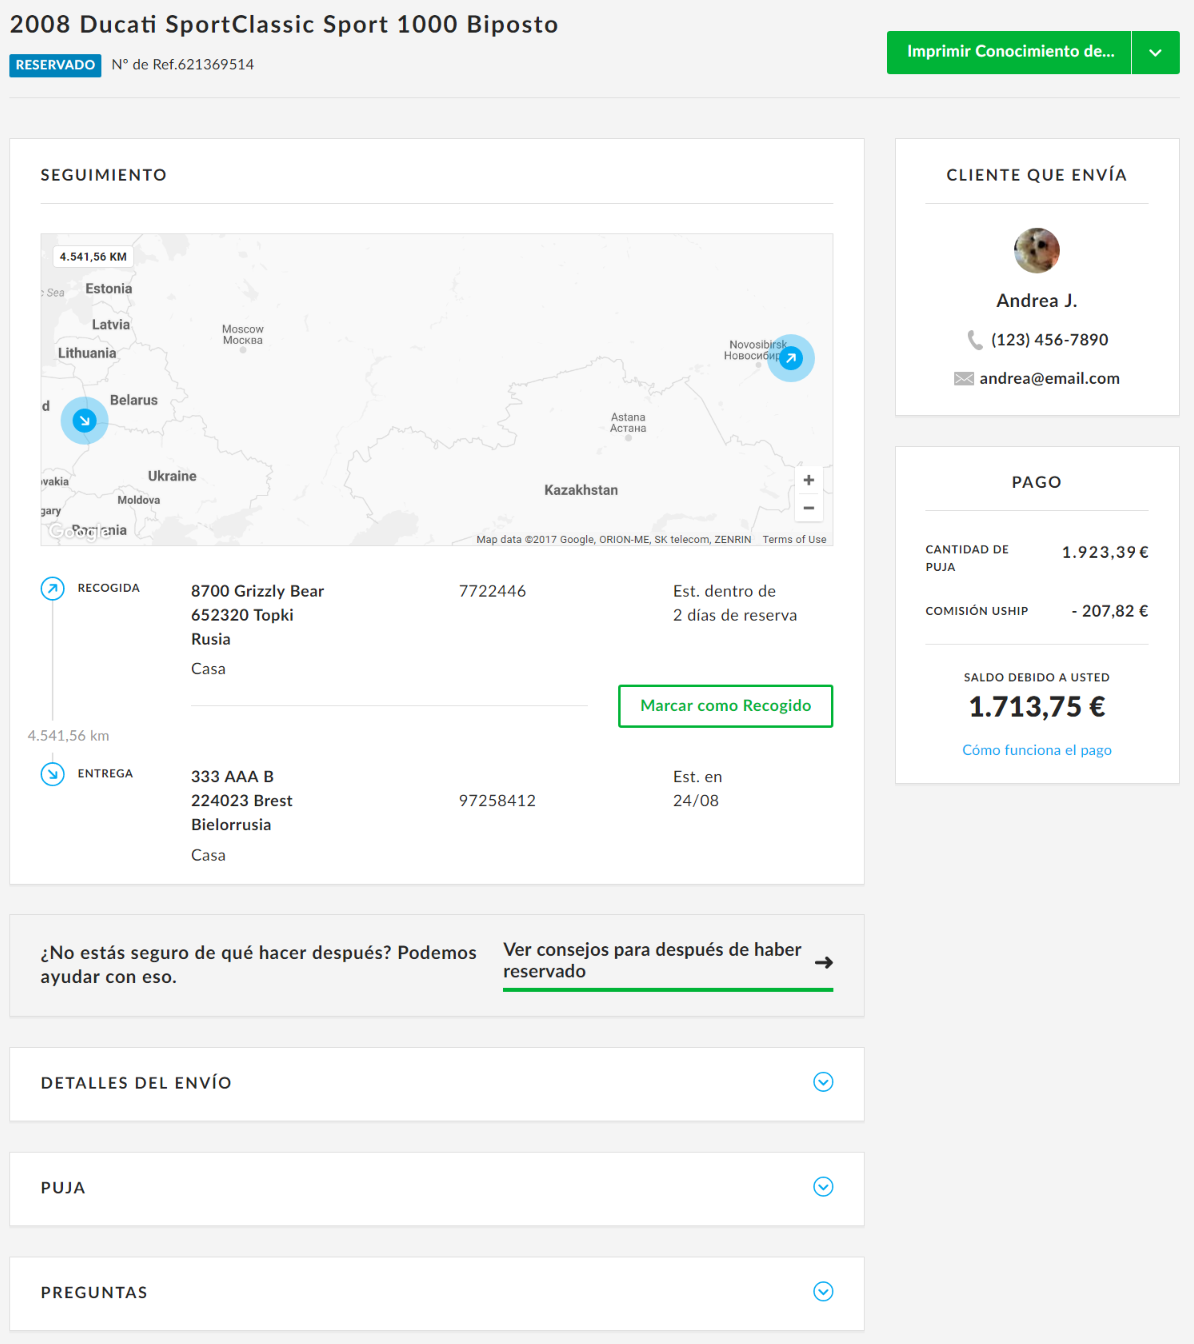Click the Recogida pickup arrow icon
This screenshot has width=1194, height=1344.
click(53, 588)
